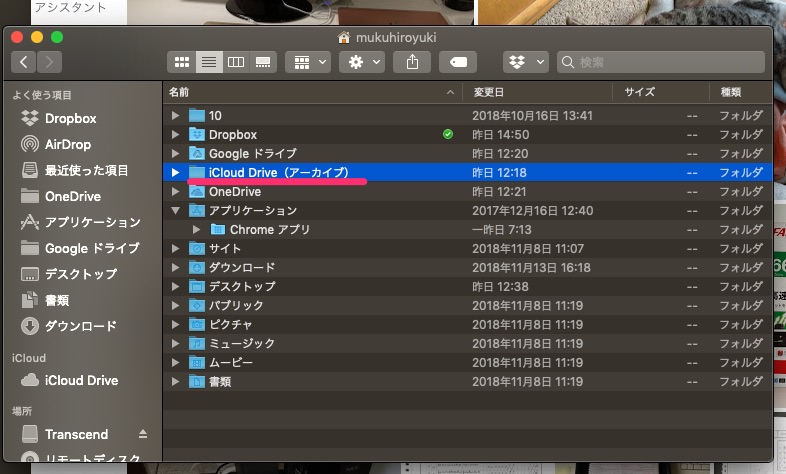786x474 pixels.
Task: Open the gear action menu
Action: pos(362,62)
